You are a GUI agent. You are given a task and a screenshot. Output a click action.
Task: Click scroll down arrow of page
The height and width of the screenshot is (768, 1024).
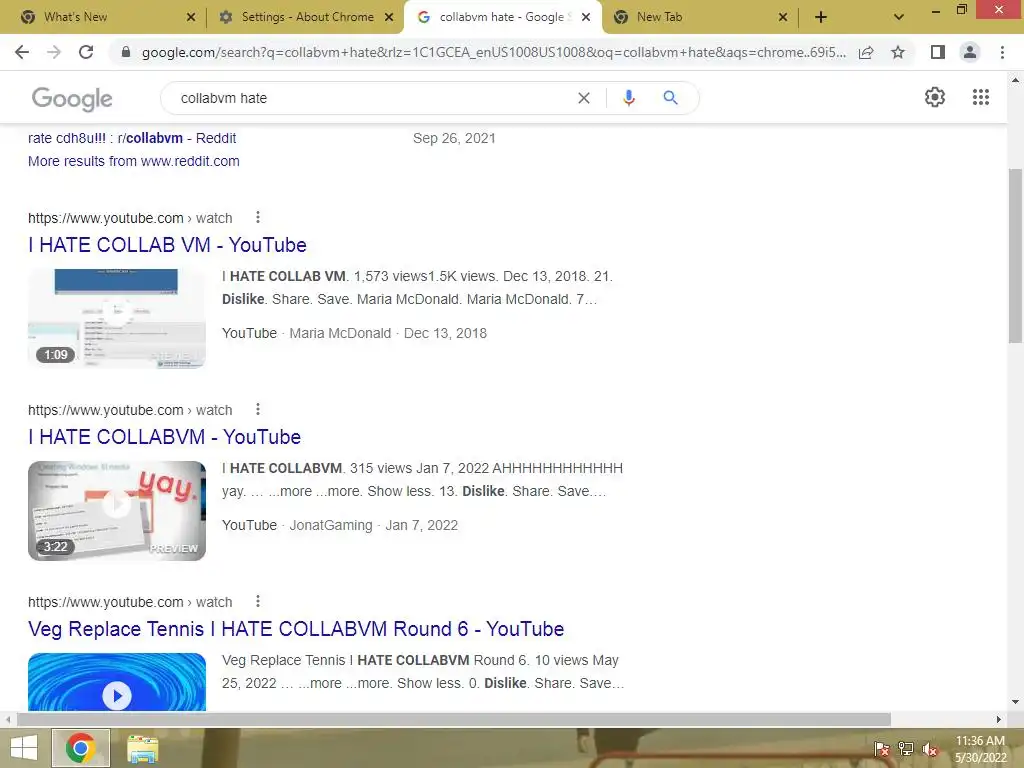1015,702
